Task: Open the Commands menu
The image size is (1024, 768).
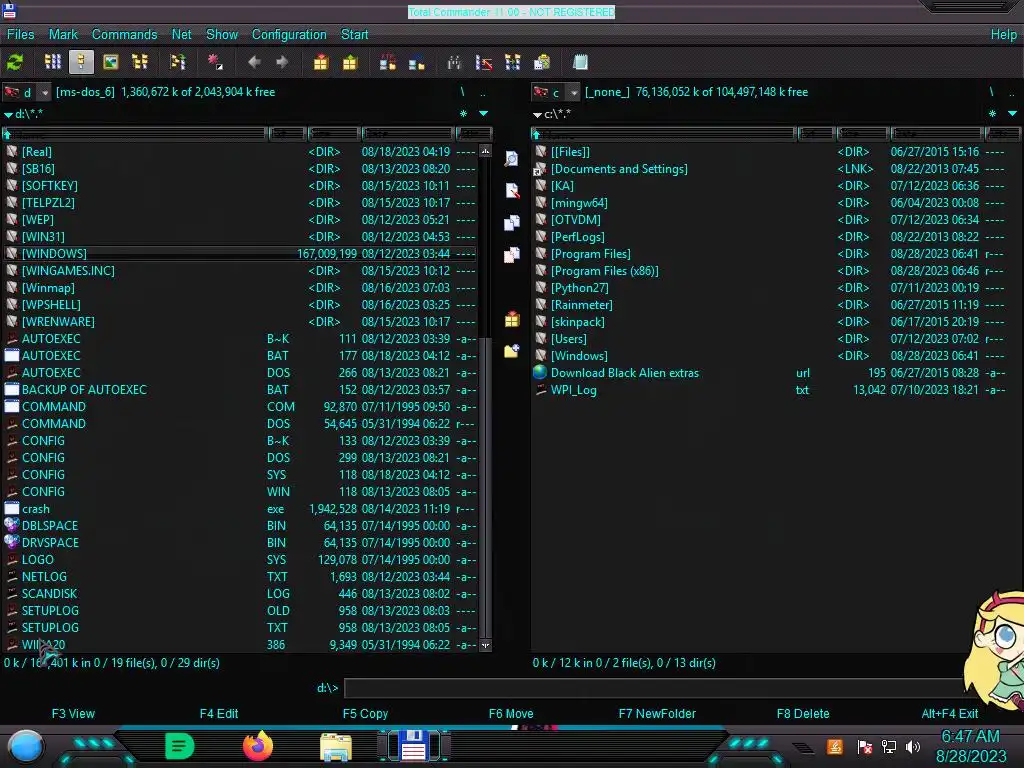Action: tap(124, 35)
